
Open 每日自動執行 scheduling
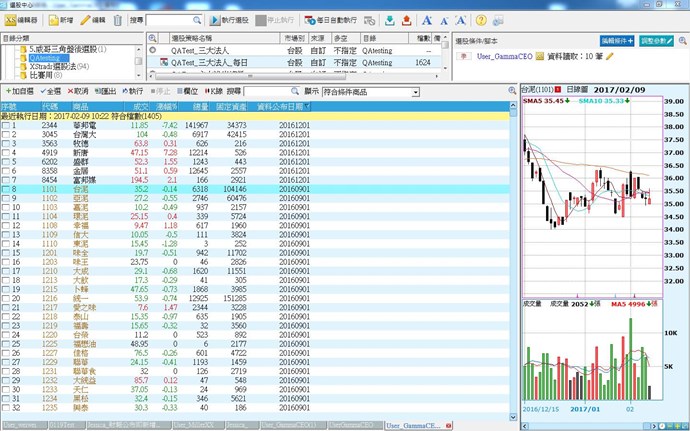click(339, 20)
